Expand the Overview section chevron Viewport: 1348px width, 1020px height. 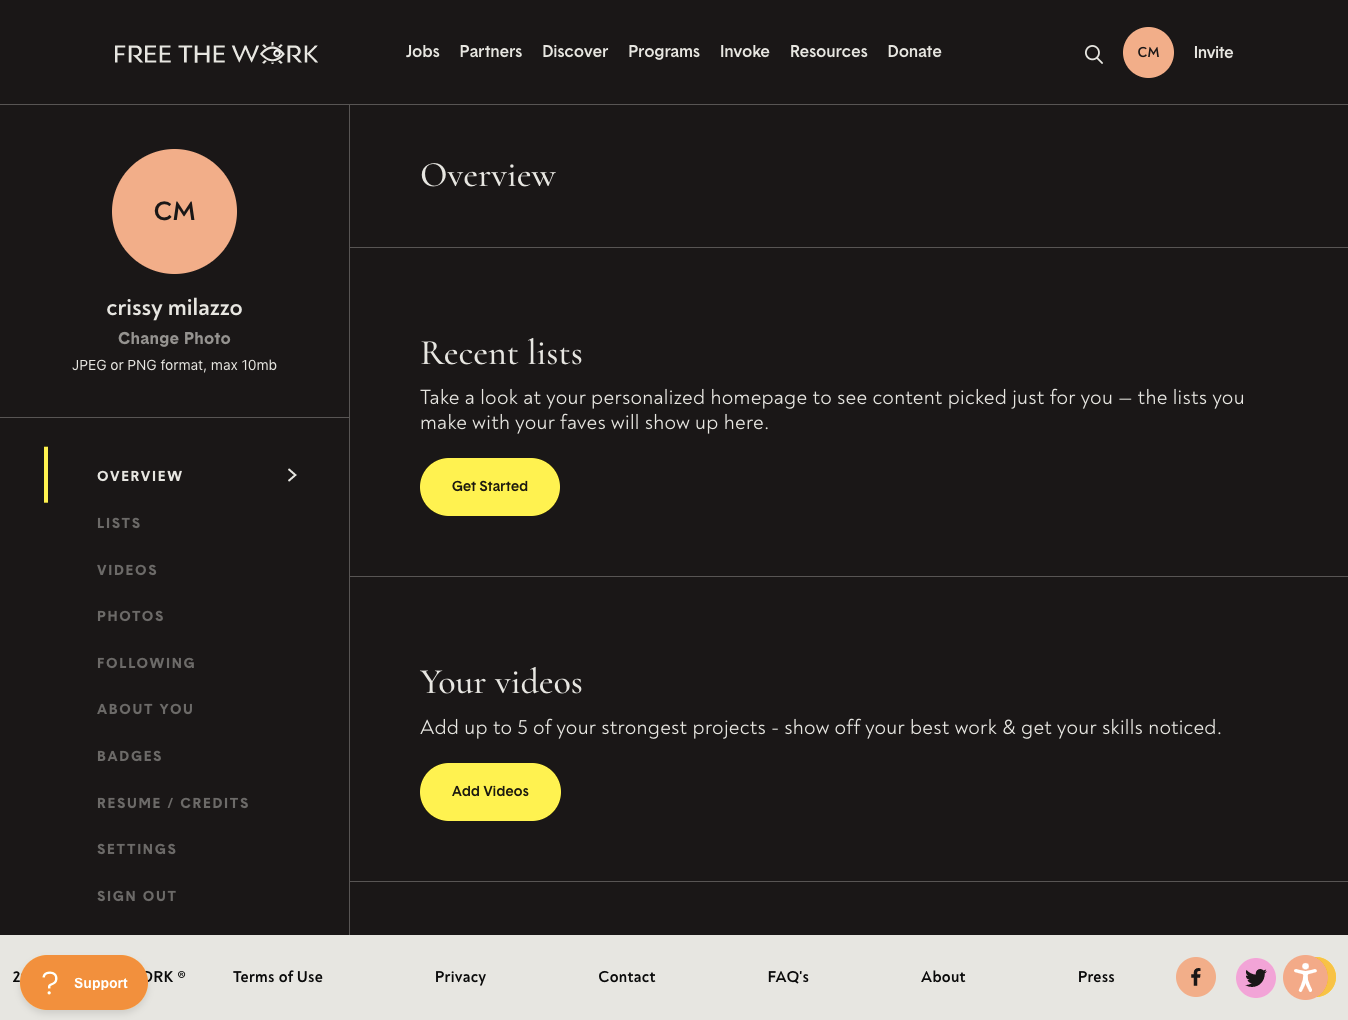tap(291, 475)
